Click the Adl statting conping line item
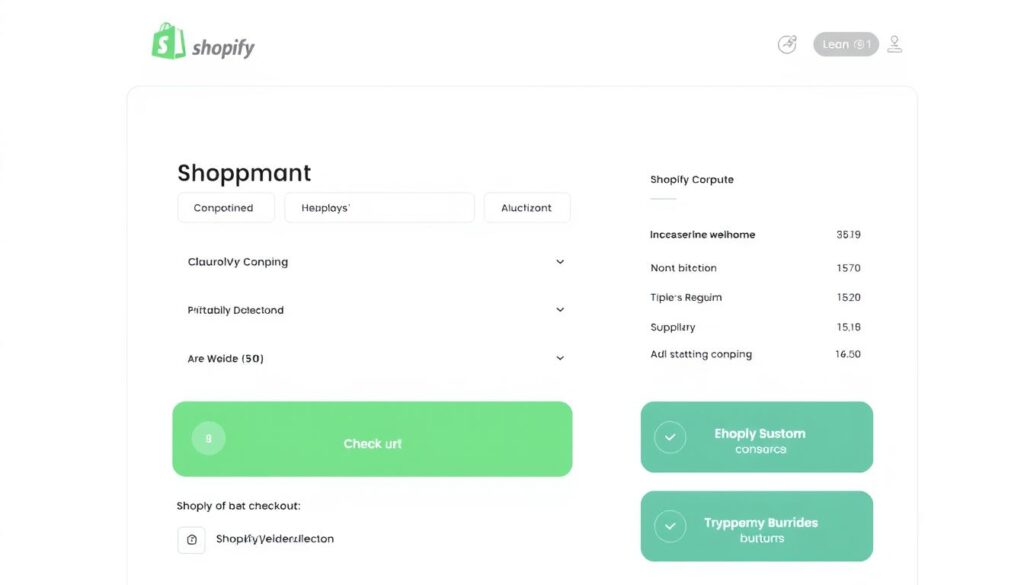This screenshot has height=585, width=1024. 701,354
